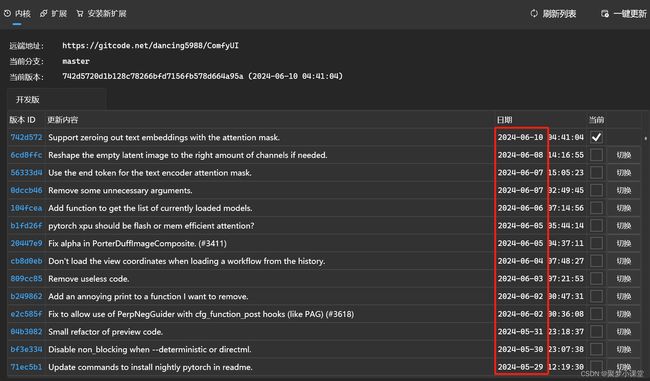Click the refresh icon beside 刷新列表

[x=534, y=13]
